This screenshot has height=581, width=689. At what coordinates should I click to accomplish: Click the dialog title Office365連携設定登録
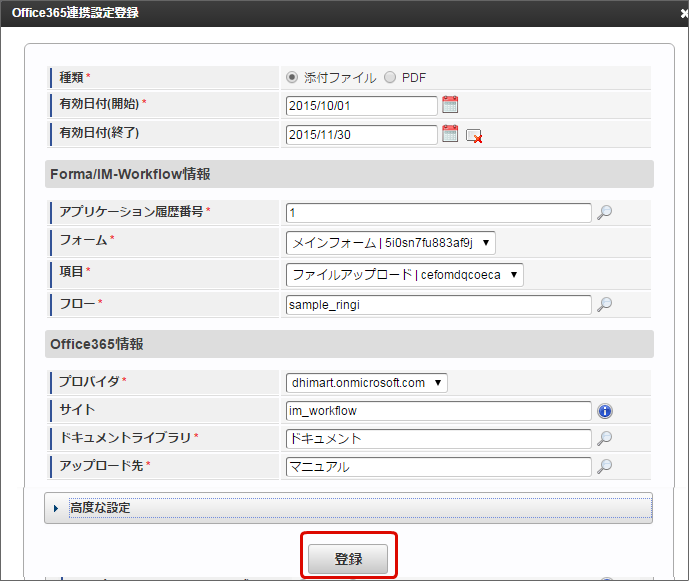pyautogui.click(x=75, y=13)
